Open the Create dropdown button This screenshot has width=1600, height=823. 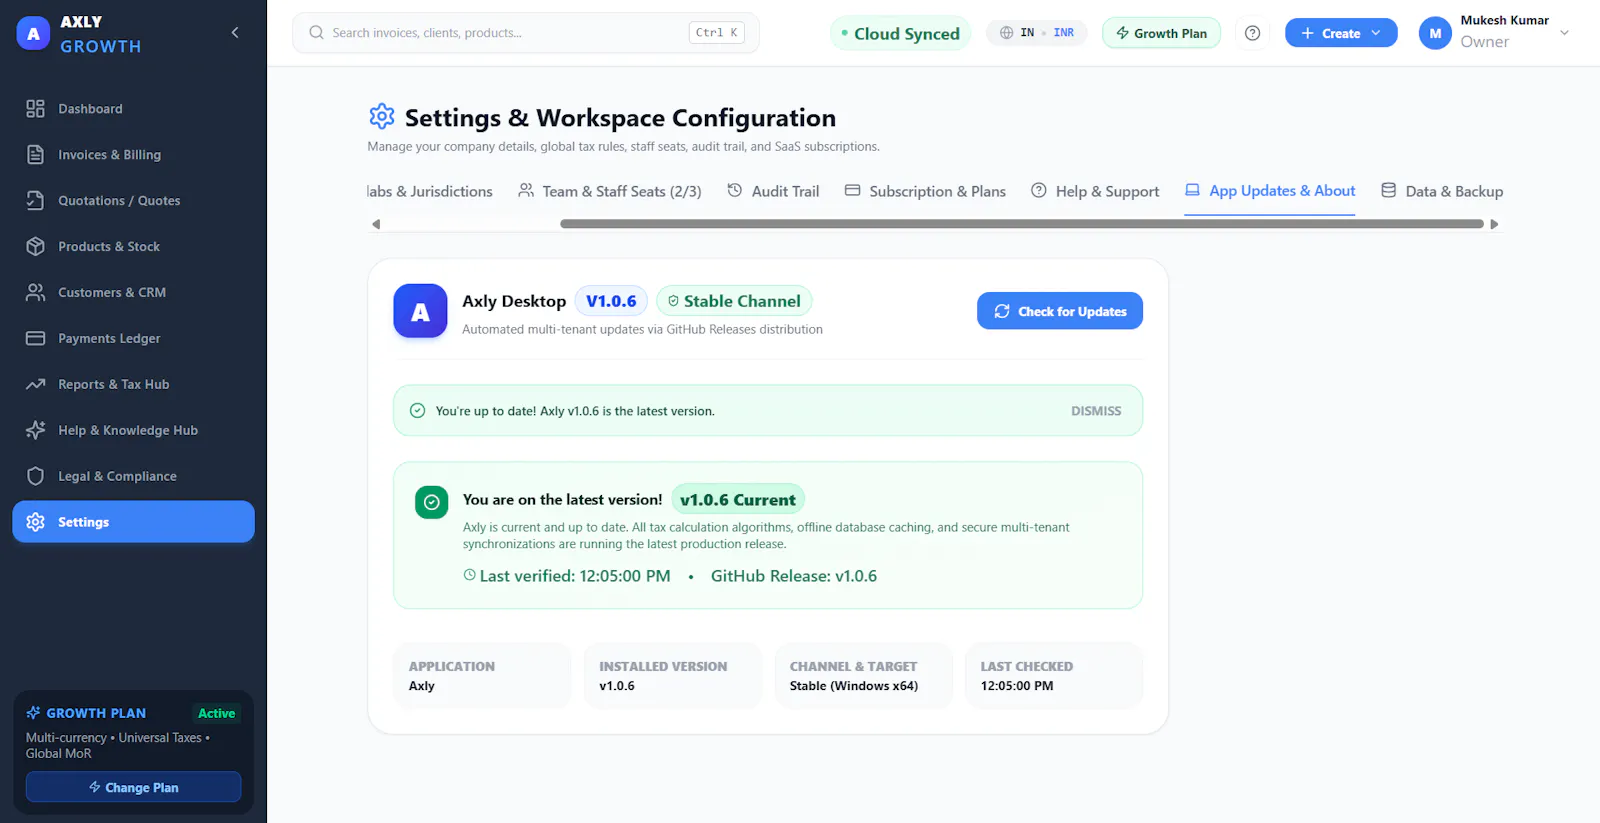[1341, 33]
